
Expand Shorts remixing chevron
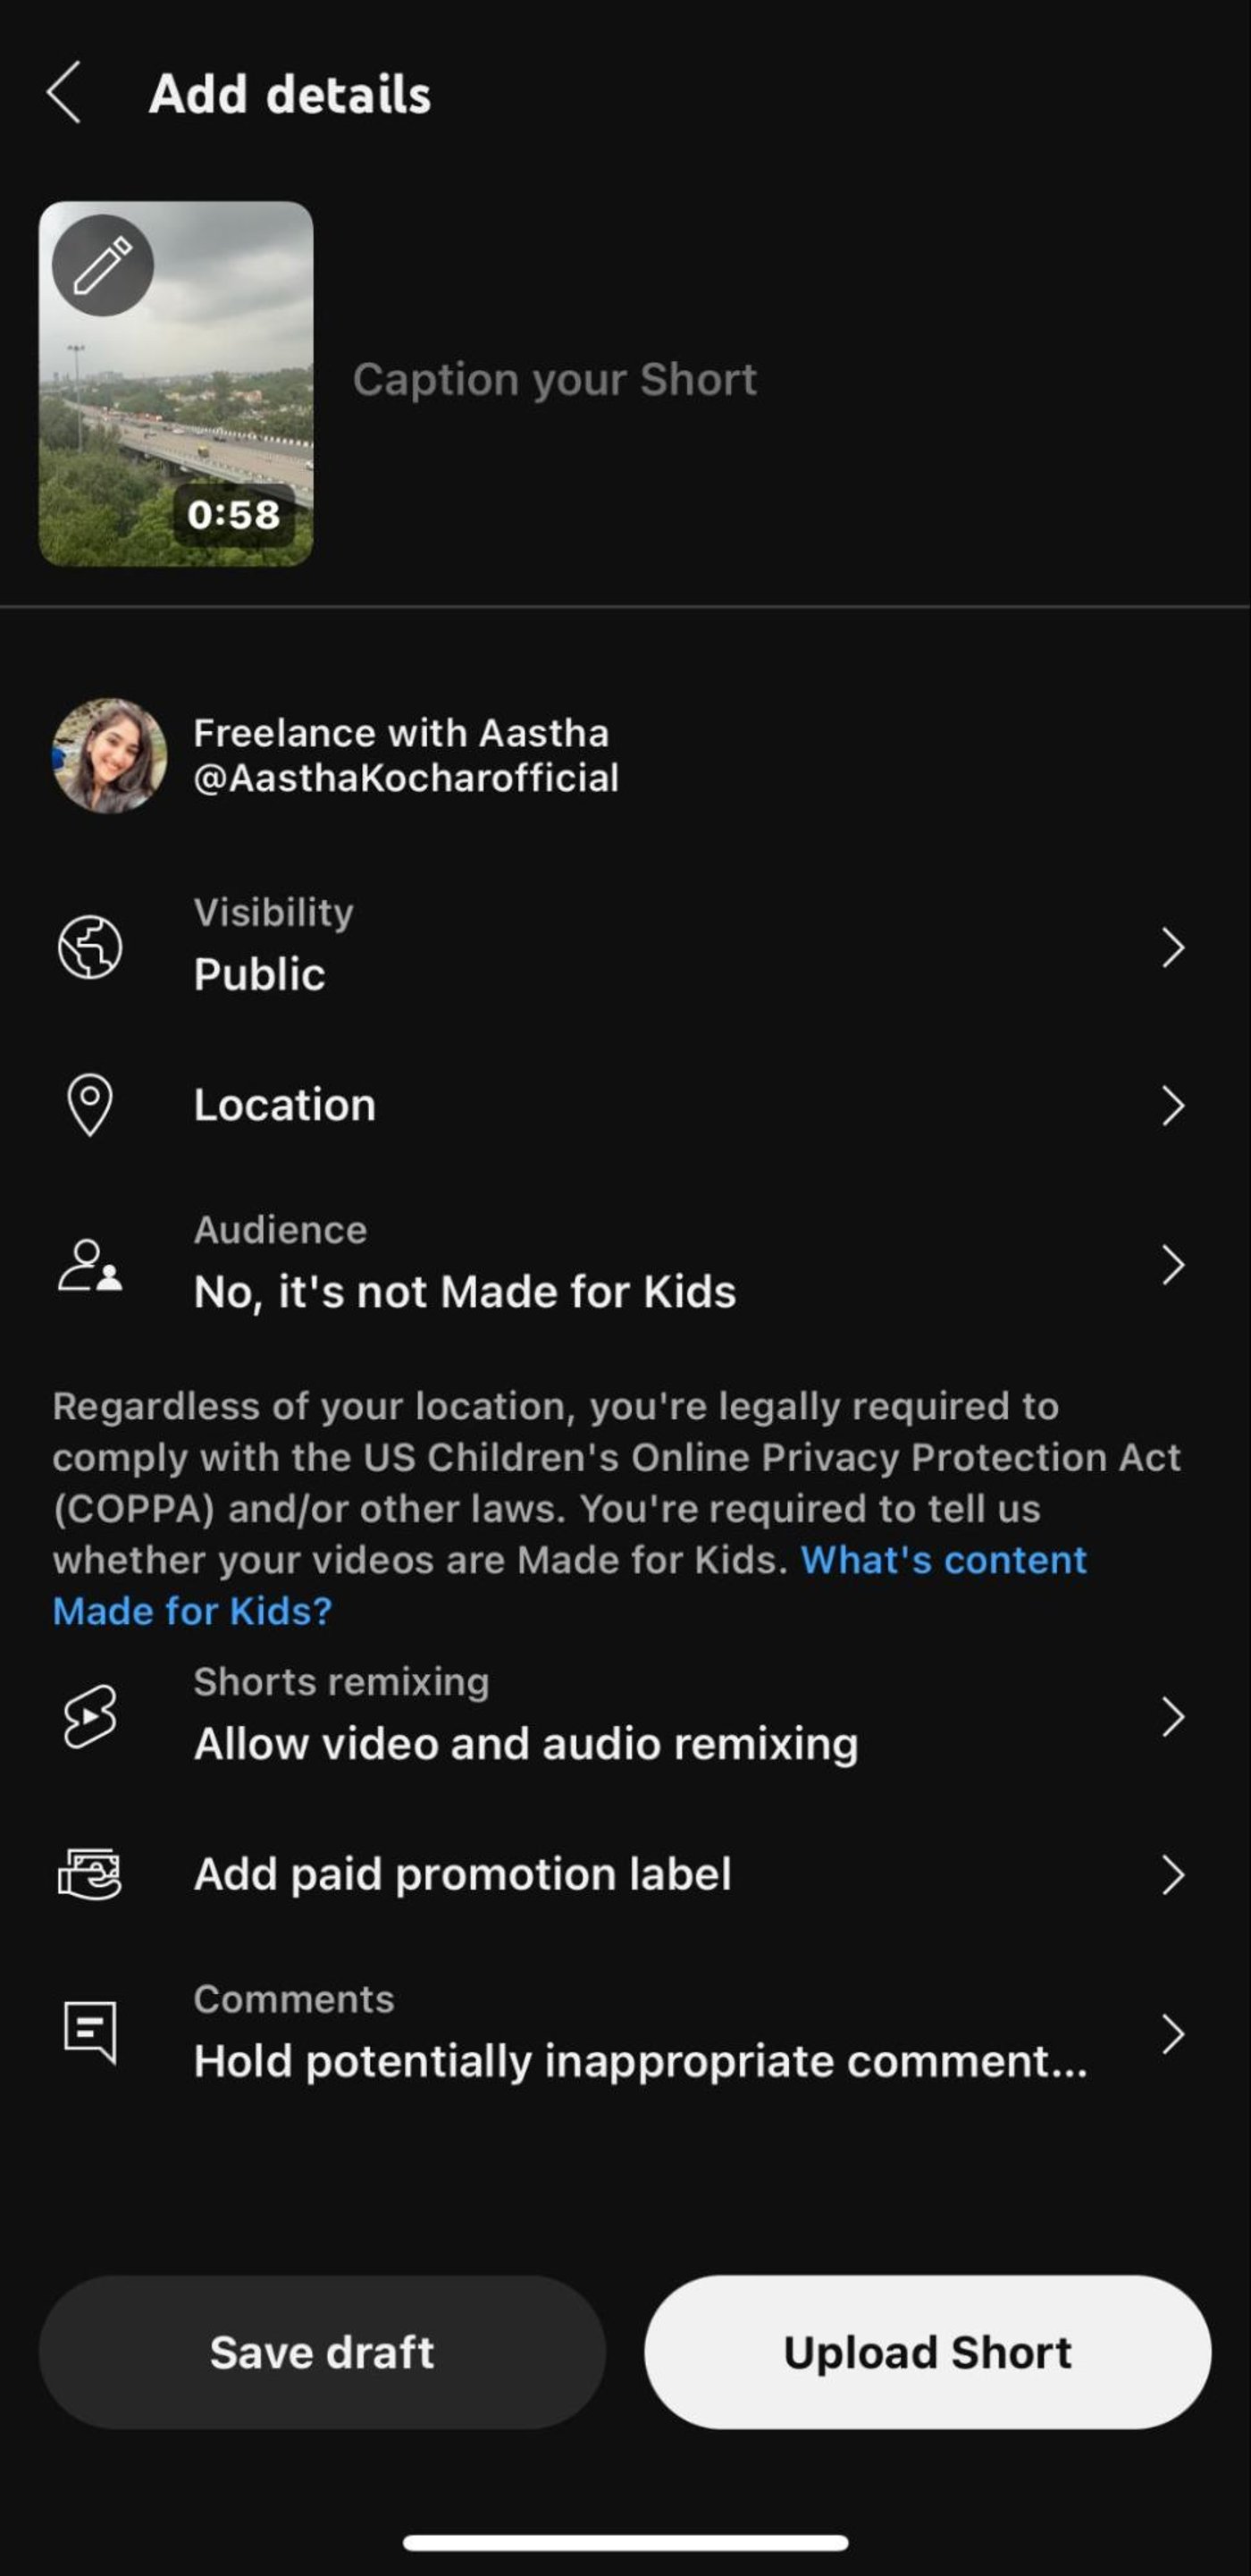point(1173,1717)
